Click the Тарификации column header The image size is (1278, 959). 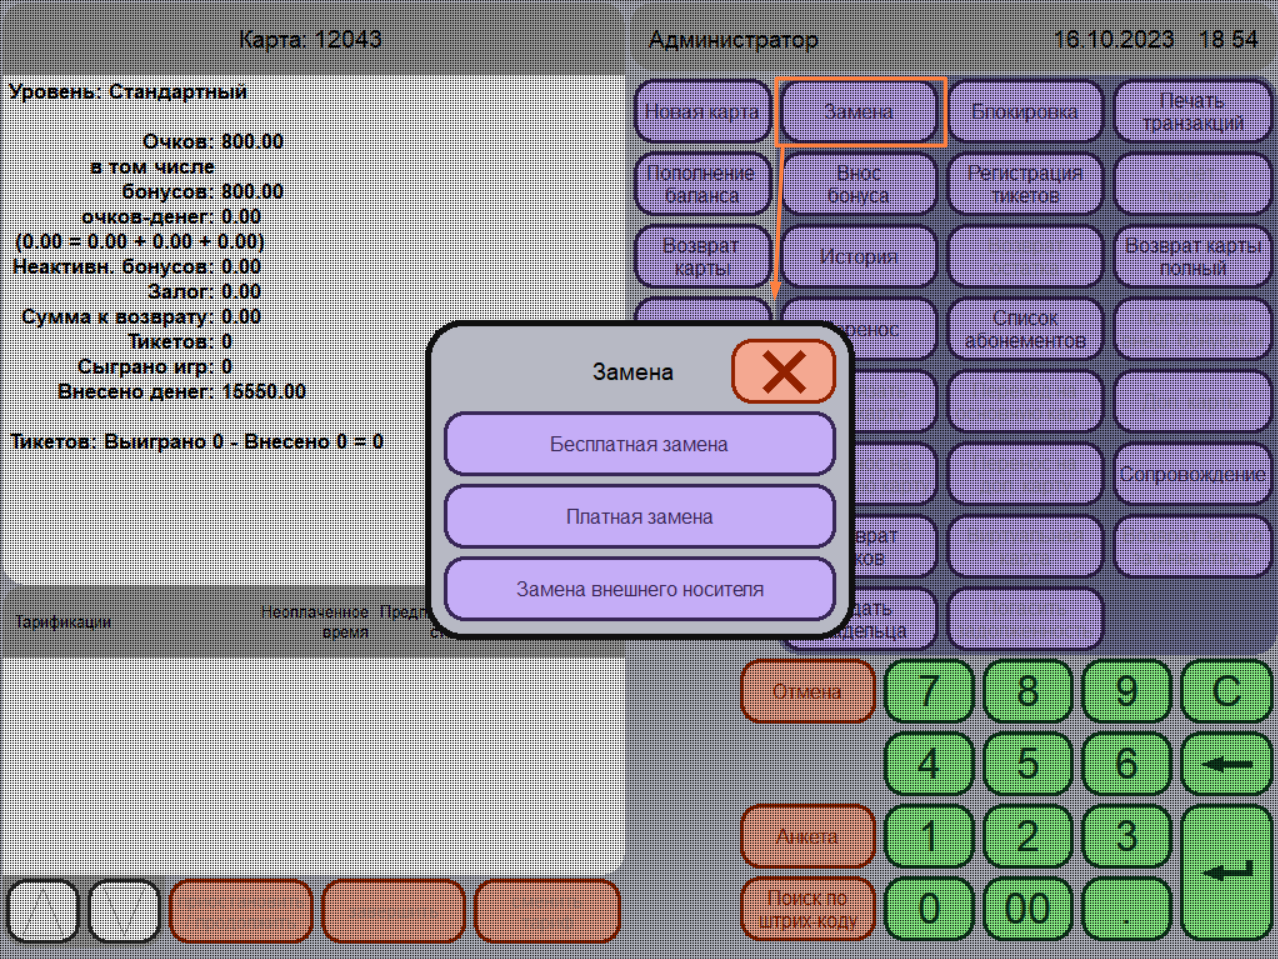pos(63,621)
